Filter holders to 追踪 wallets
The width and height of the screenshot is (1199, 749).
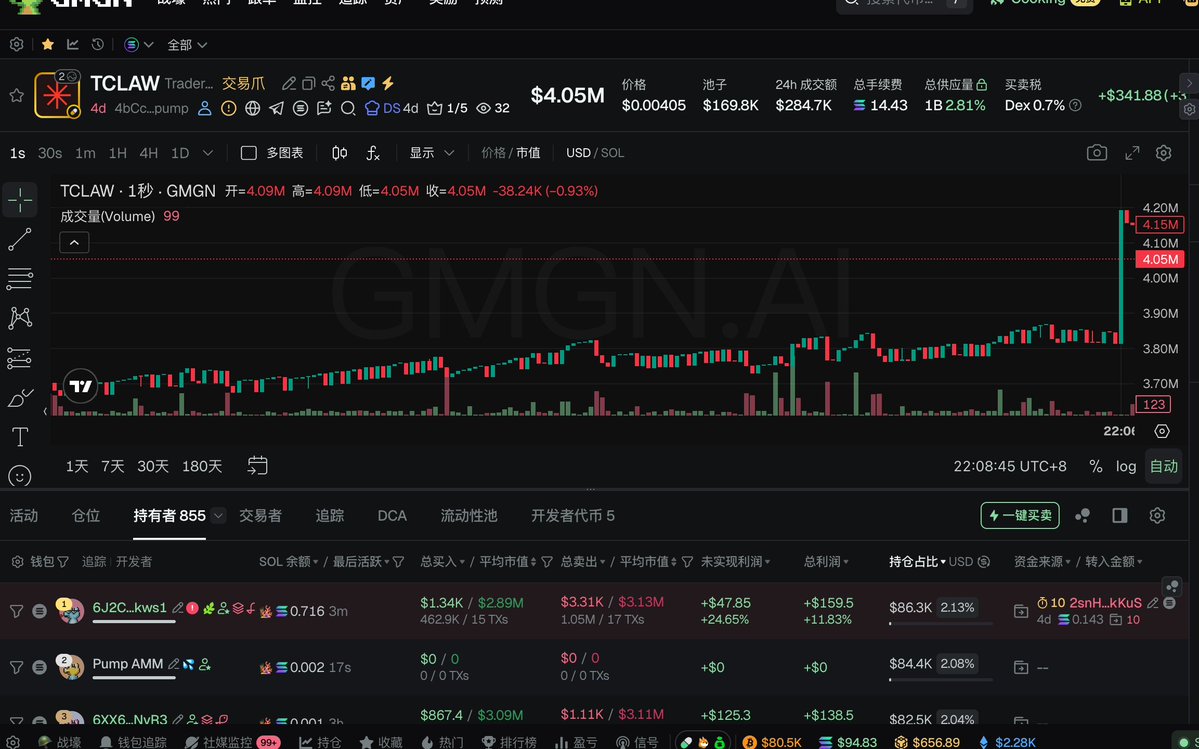click(x=93, y=562)
